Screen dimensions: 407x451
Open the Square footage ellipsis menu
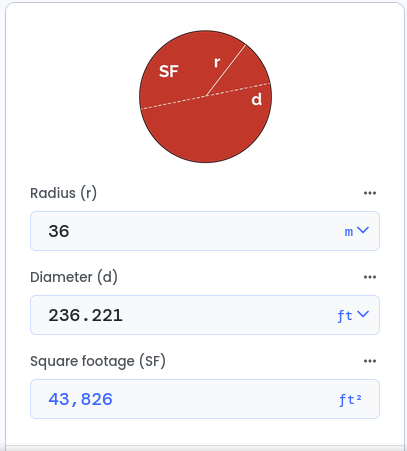pyautogui.click(x=370, y=361)
